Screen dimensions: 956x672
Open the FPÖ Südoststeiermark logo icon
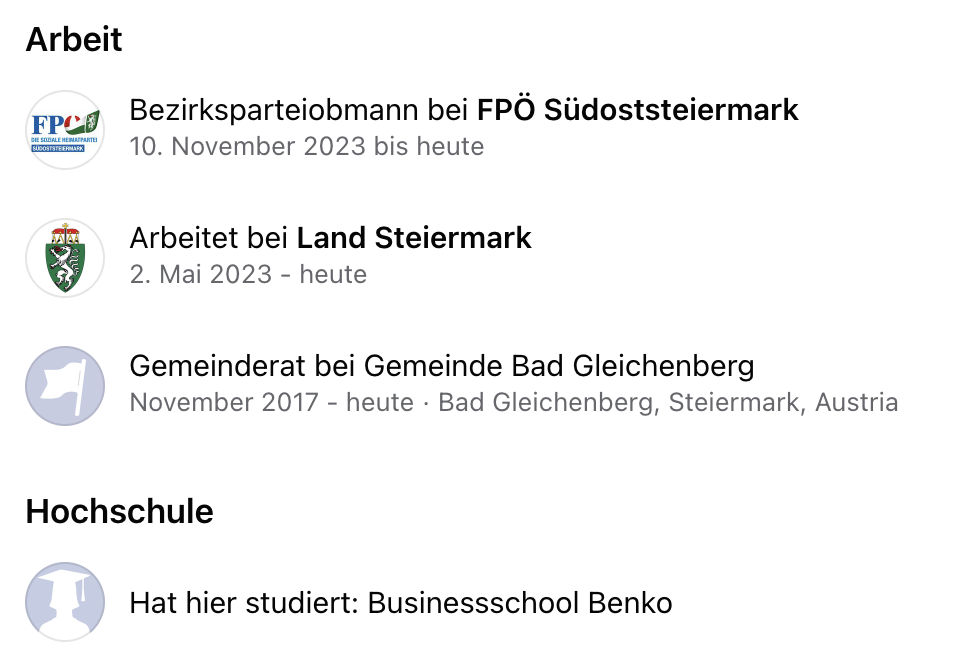[65, 130]
